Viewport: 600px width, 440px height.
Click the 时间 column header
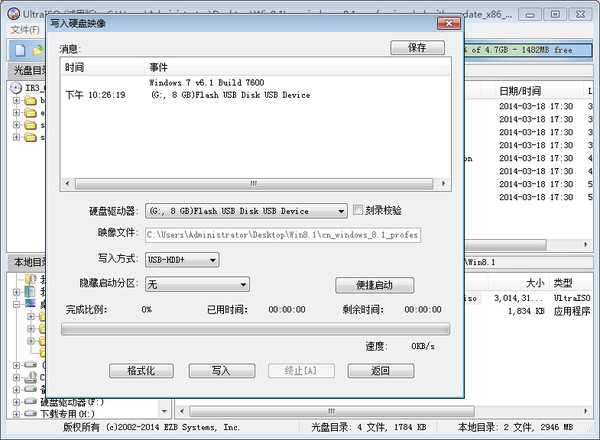pos(103,67)
